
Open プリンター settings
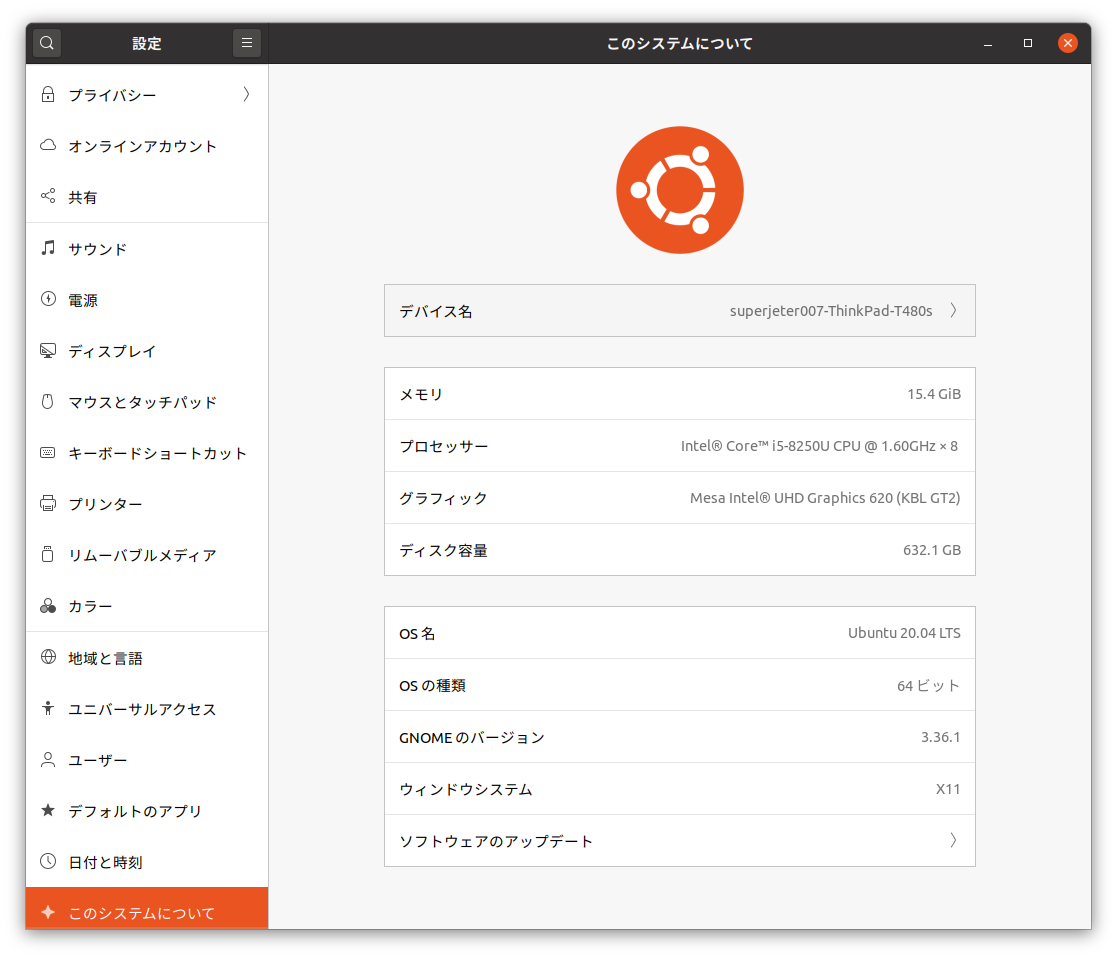pos(147,504)
